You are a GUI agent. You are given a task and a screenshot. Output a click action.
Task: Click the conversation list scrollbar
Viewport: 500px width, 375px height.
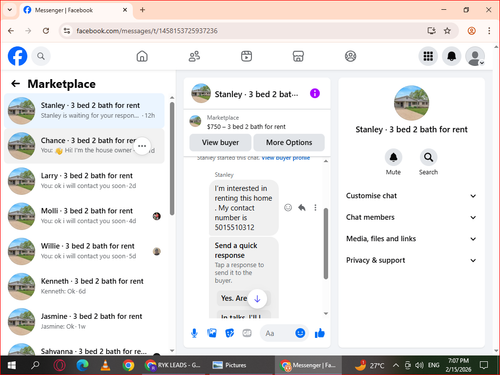(x=172, y=158)
